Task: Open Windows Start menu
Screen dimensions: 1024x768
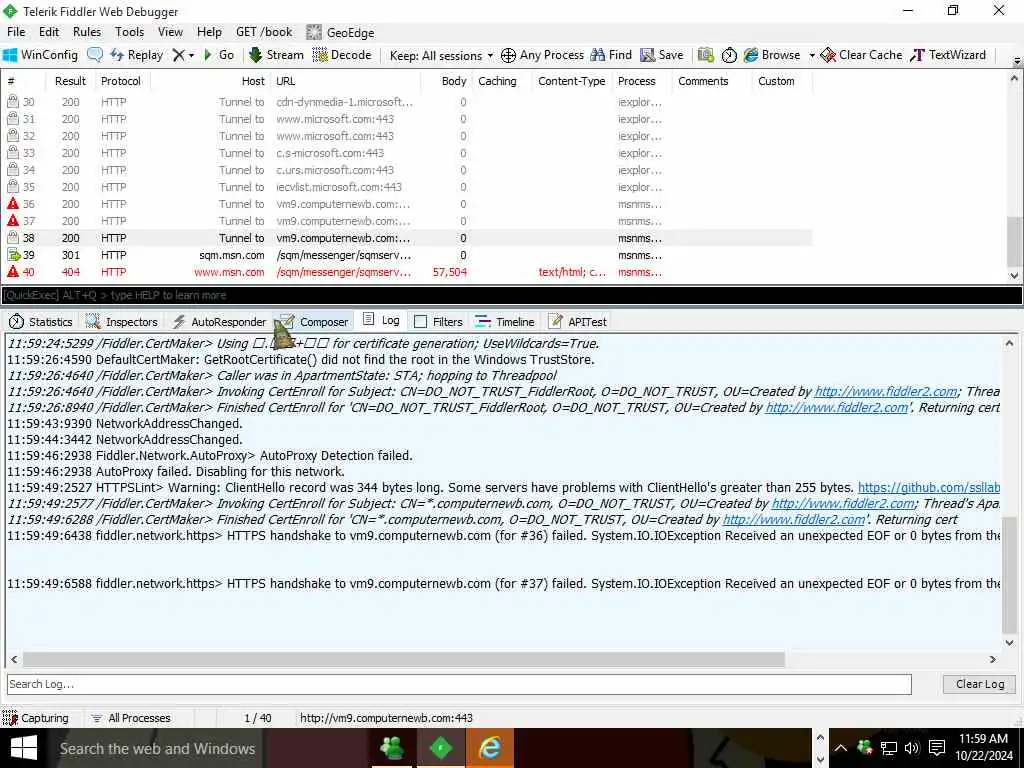Action: [24, 748]
